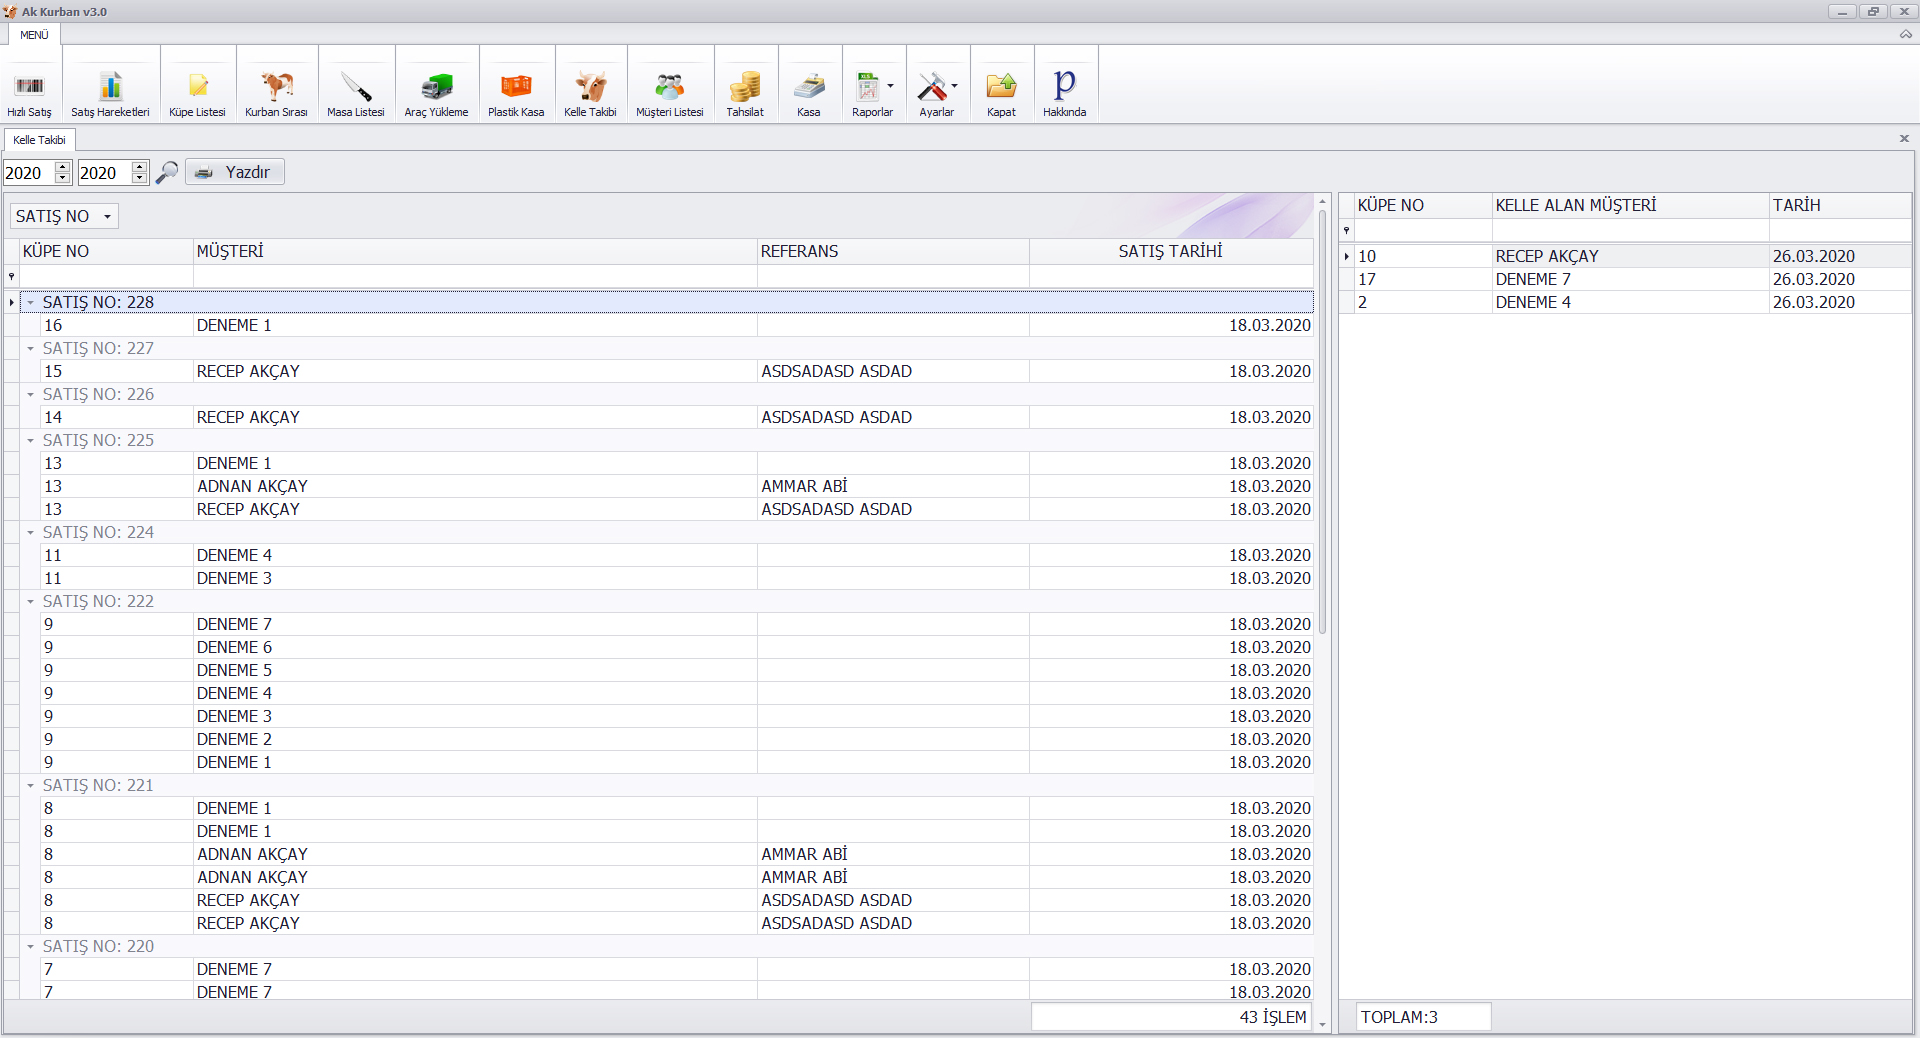Click the magnifier search icon beside the year fields
Image resolution: width=1920 pixels, height=1038 pixels.
[167, 172]
